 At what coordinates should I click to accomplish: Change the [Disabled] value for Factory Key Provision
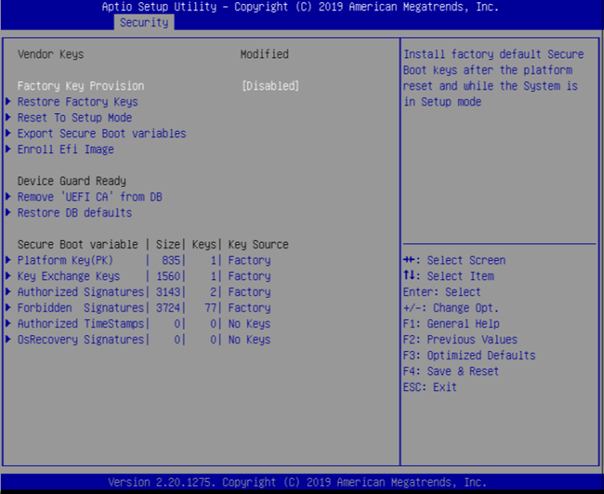pyautogui.click(x=270, y=86)
